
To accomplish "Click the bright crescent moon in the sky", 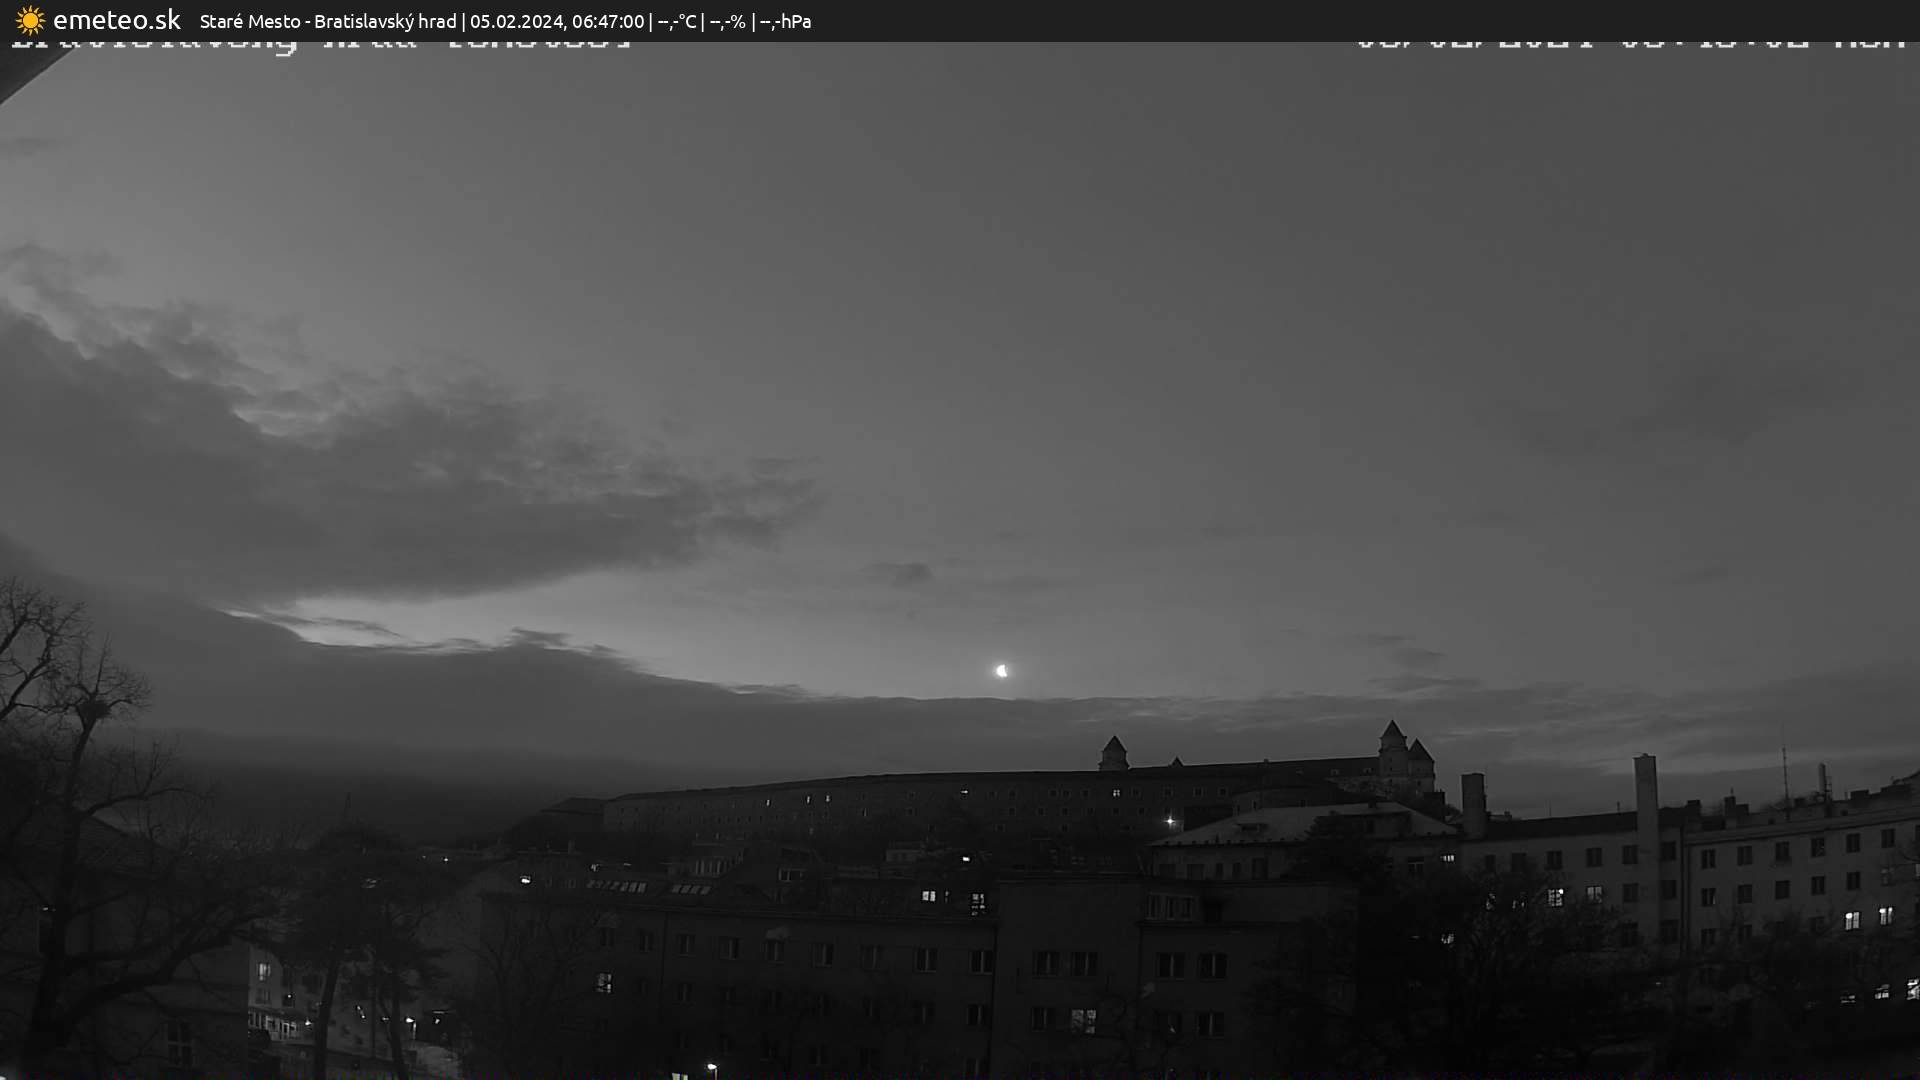I will click(x=1001, y=671).
